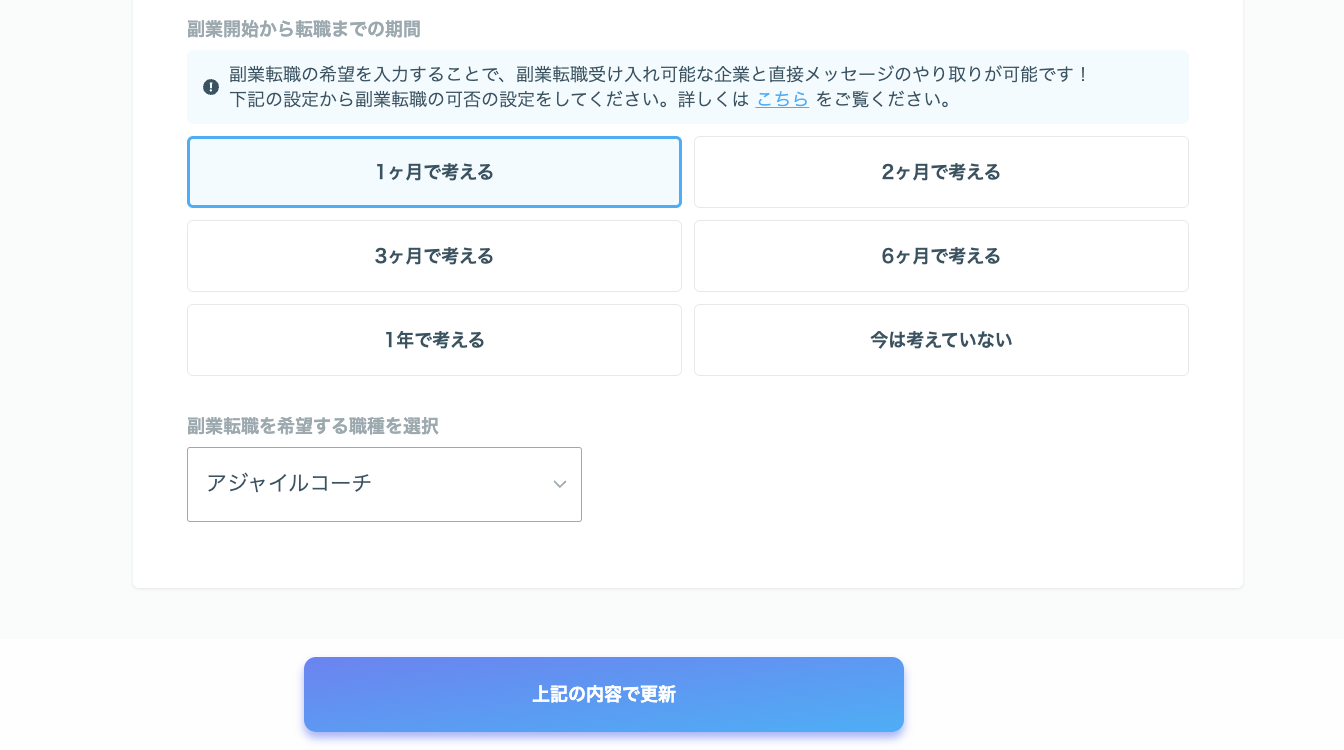Select the 1ヶ月で考える option
Image resolution: width=1344 pixels, height=750 pixels.
[434, 172]
